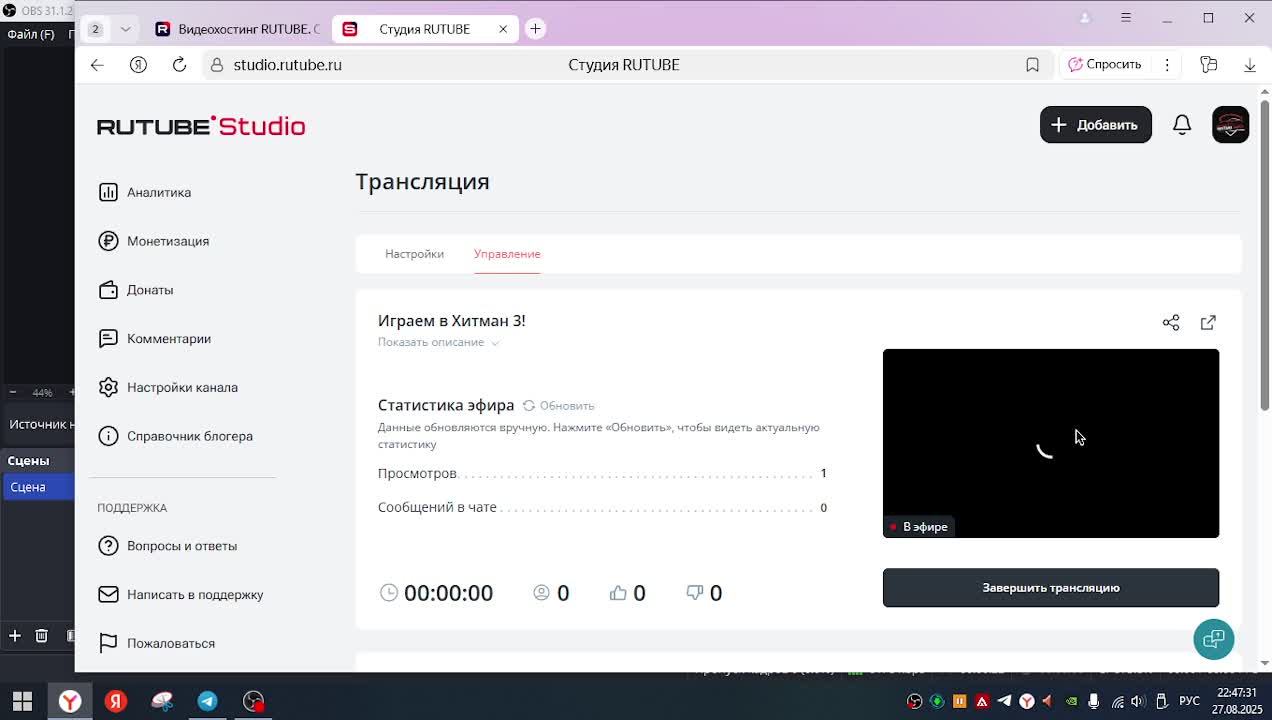Click Пожаловаться in the sidebar

pos(157,643)
